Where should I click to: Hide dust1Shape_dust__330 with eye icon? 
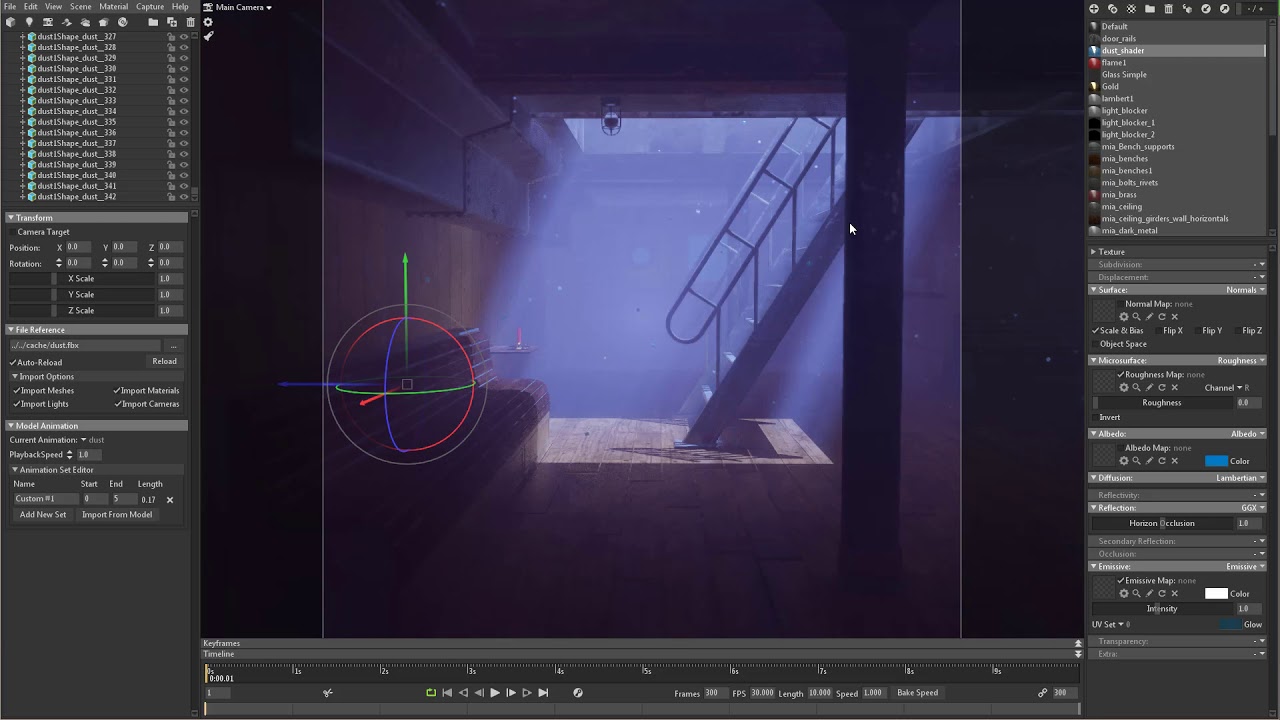click(184, 69)
